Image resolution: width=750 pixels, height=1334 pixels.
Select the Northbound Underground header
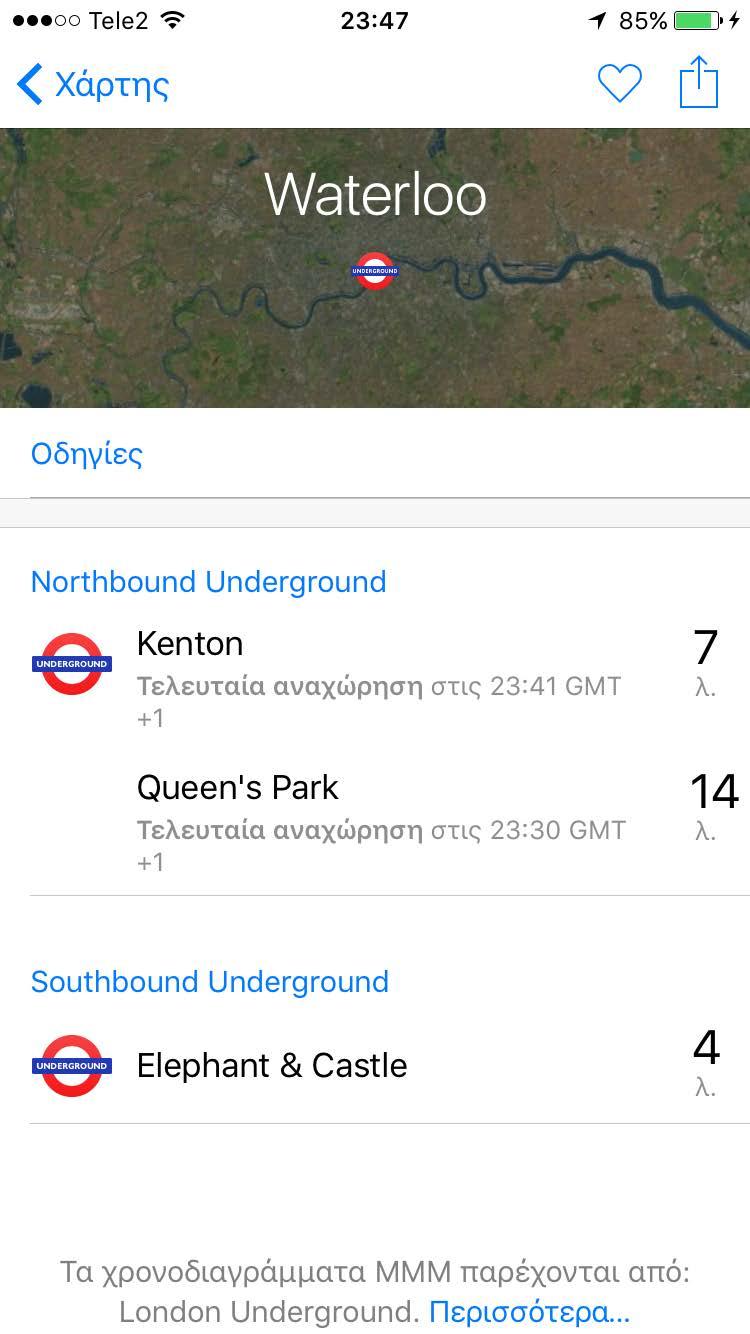tap(209, 582)
